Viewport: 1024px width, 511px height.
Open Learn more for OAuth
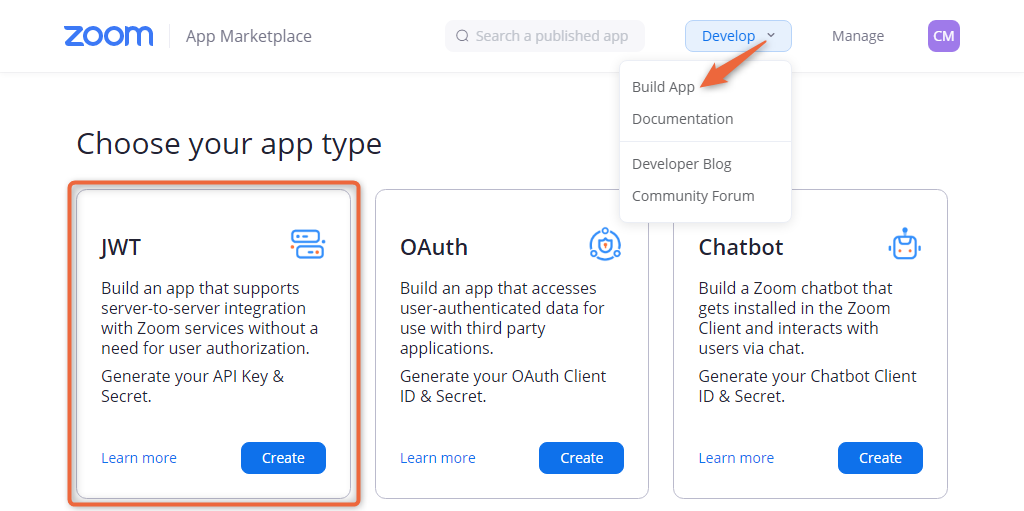(x=438, y=458)
